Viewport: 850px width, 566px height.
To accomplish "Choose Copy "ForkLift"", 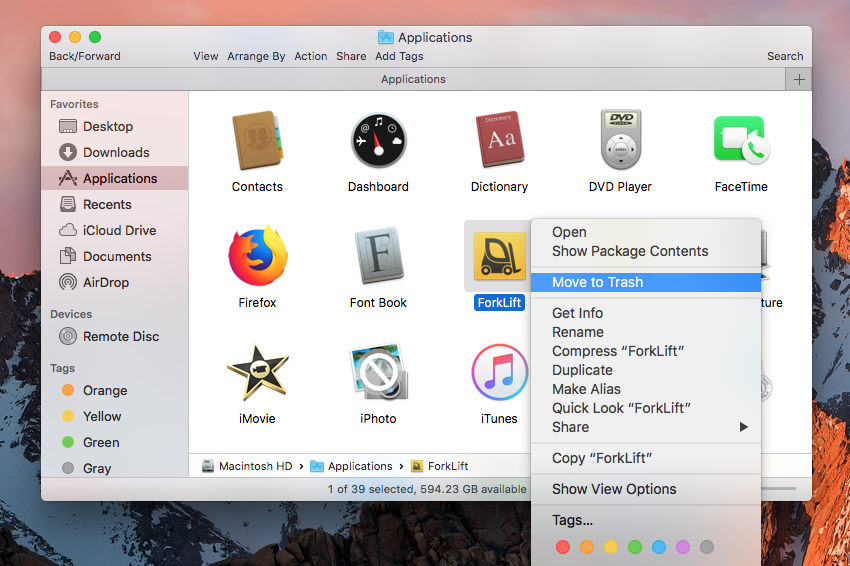I will [646, 459].
